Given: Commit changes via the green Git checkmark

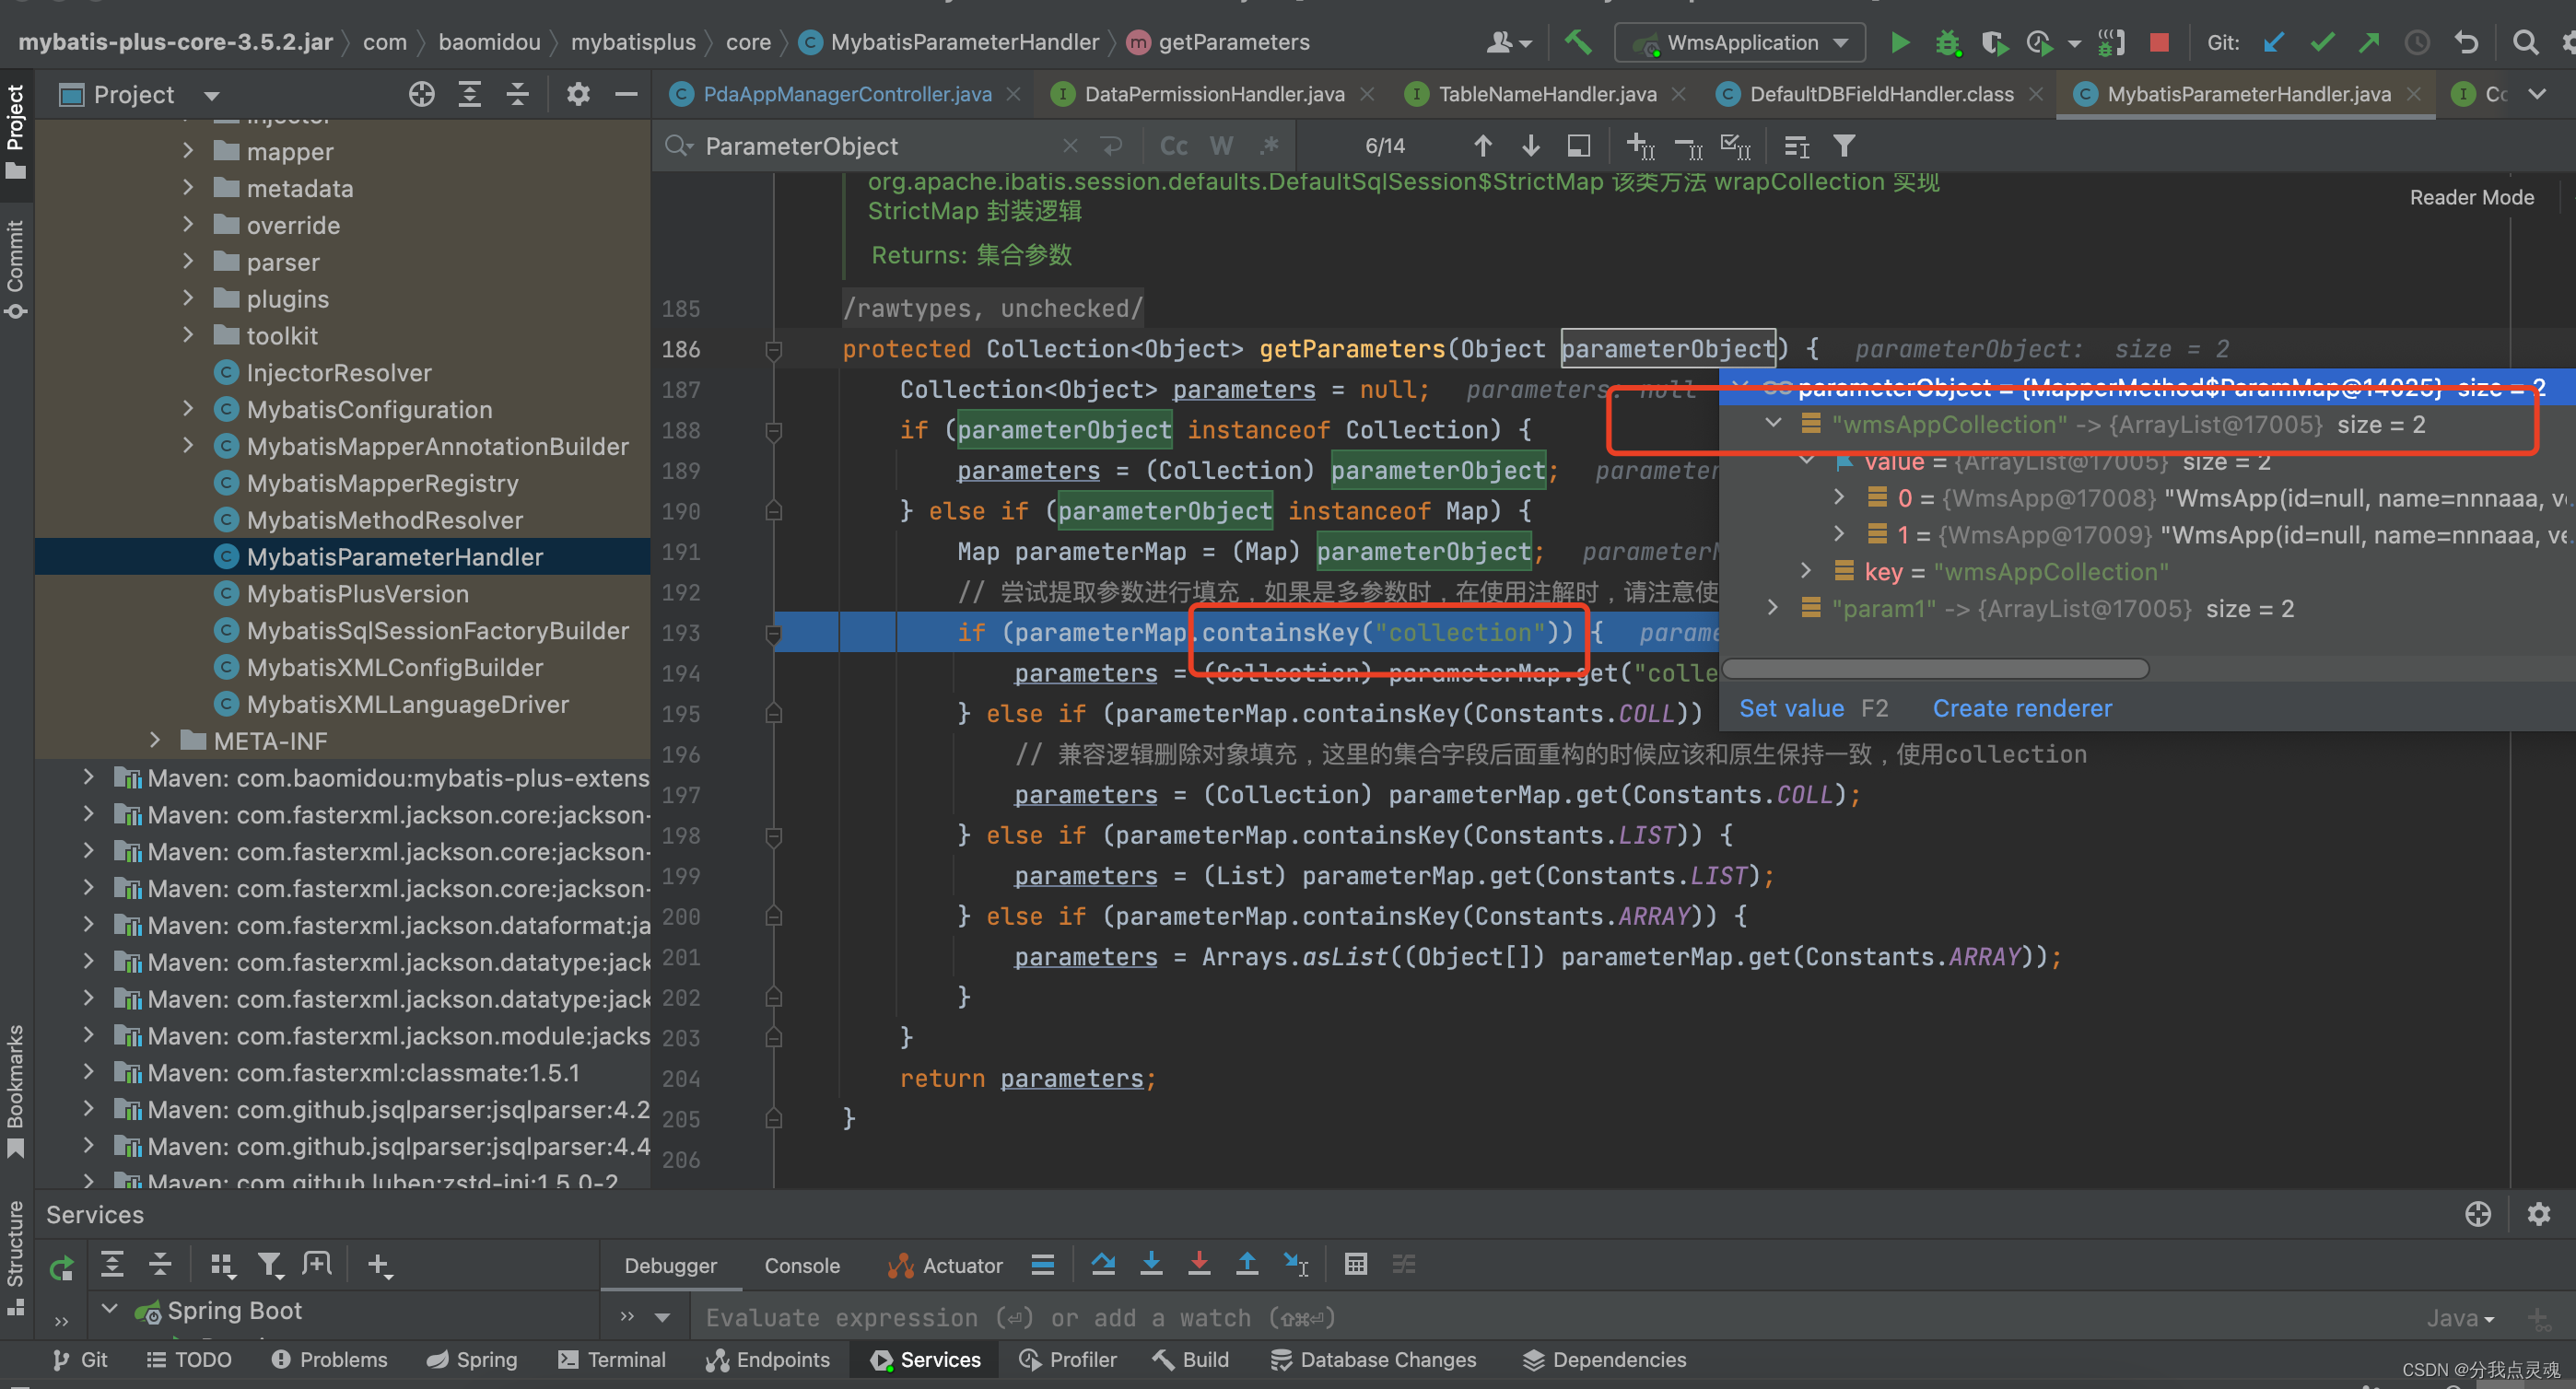Looking at the screenshot, I should pos(2321,43).
